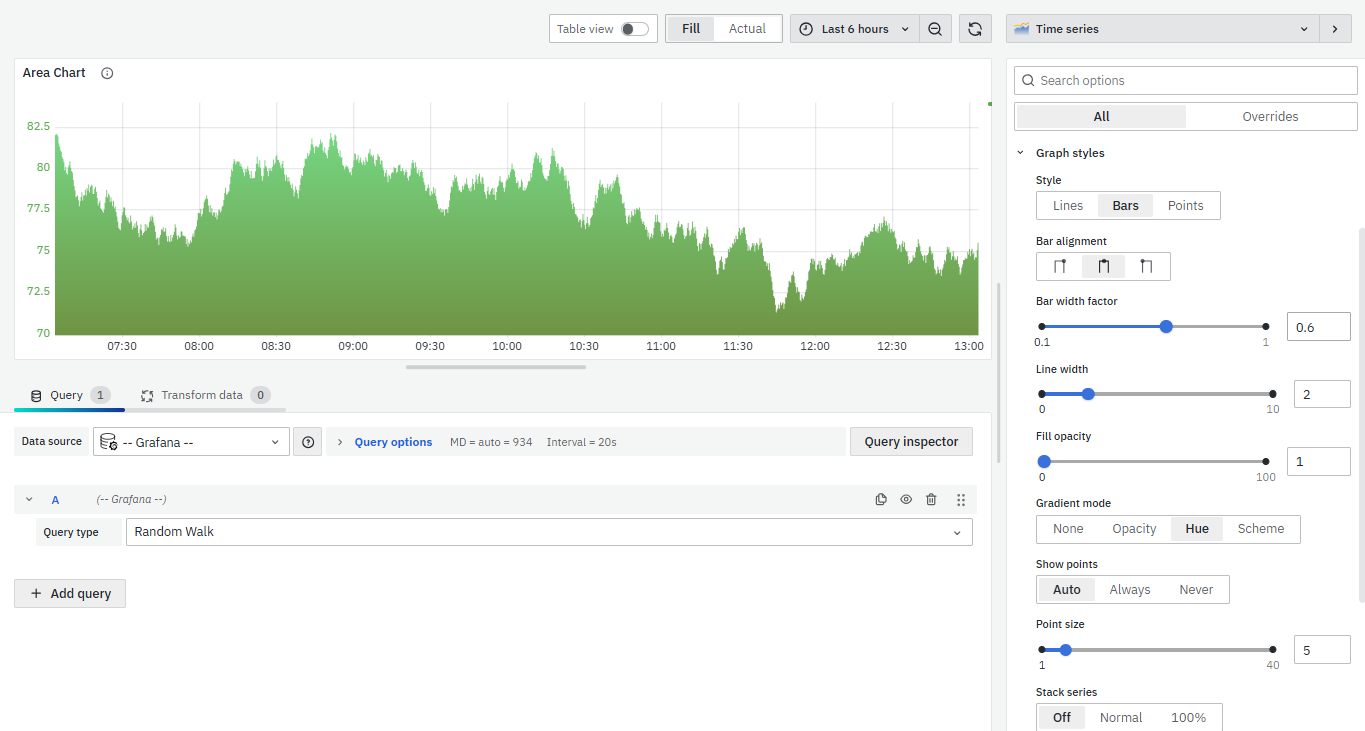Select Opacity gradient mode
Screen dimensions: 1365x731
[1134, 529]
